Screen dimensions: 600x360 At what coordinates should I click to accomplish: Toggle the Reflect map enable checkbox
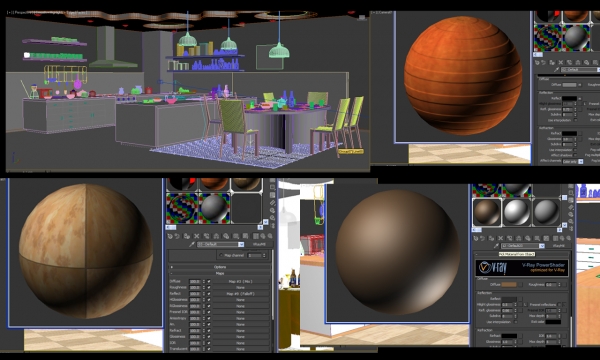click(x=209, y=293)
